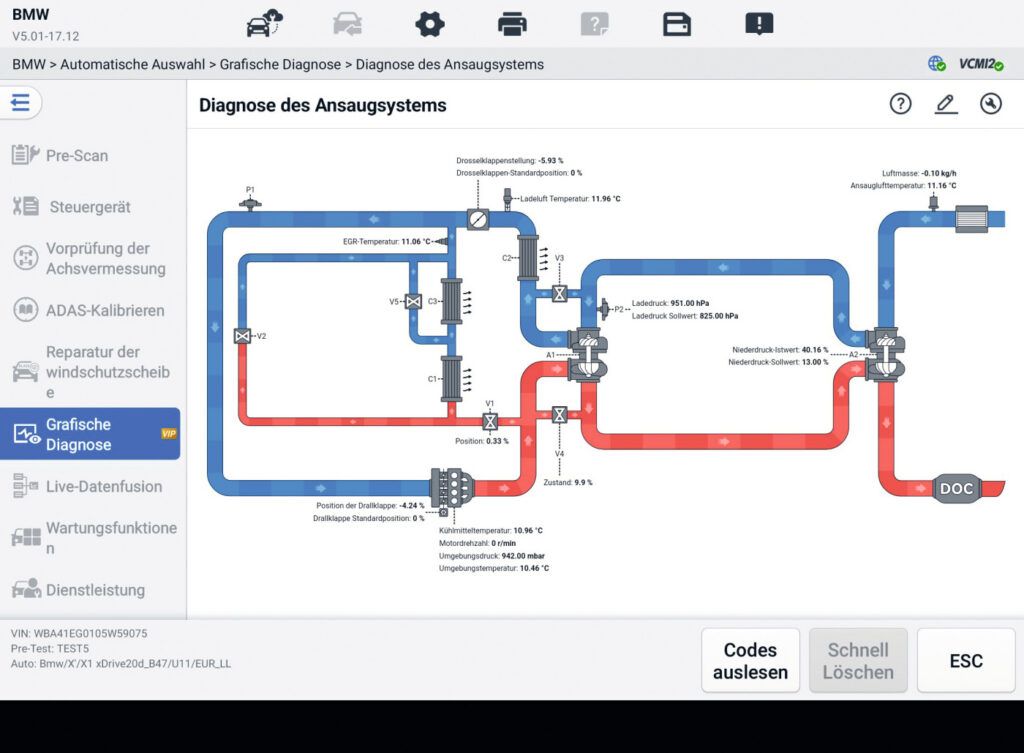Select Grafische Diagnose sidebar item
Viewport: 1024px width, 753px height.
point(90,434)
